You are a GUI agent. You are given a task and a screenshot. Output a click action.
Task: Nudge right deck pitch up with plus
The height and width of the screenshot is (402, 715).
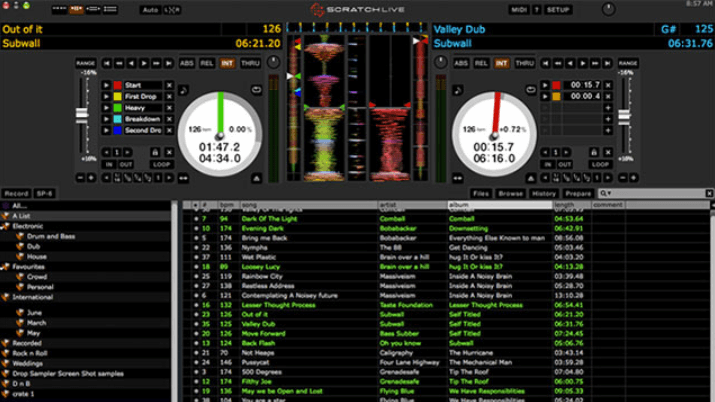(x=633, y=178)
